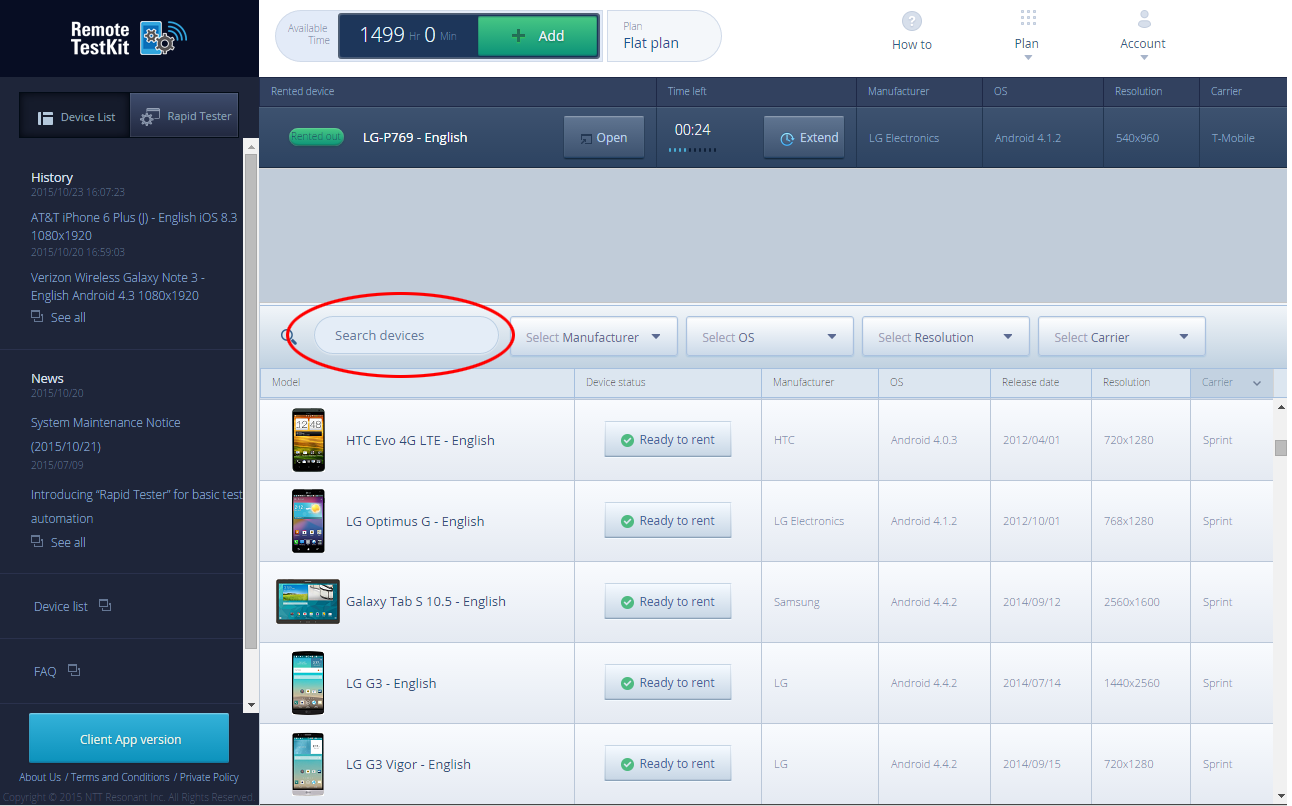Screen dimensions: 1292x806
Task: Click the LG G3 phone thumbnail
Action: pos(308,683)
